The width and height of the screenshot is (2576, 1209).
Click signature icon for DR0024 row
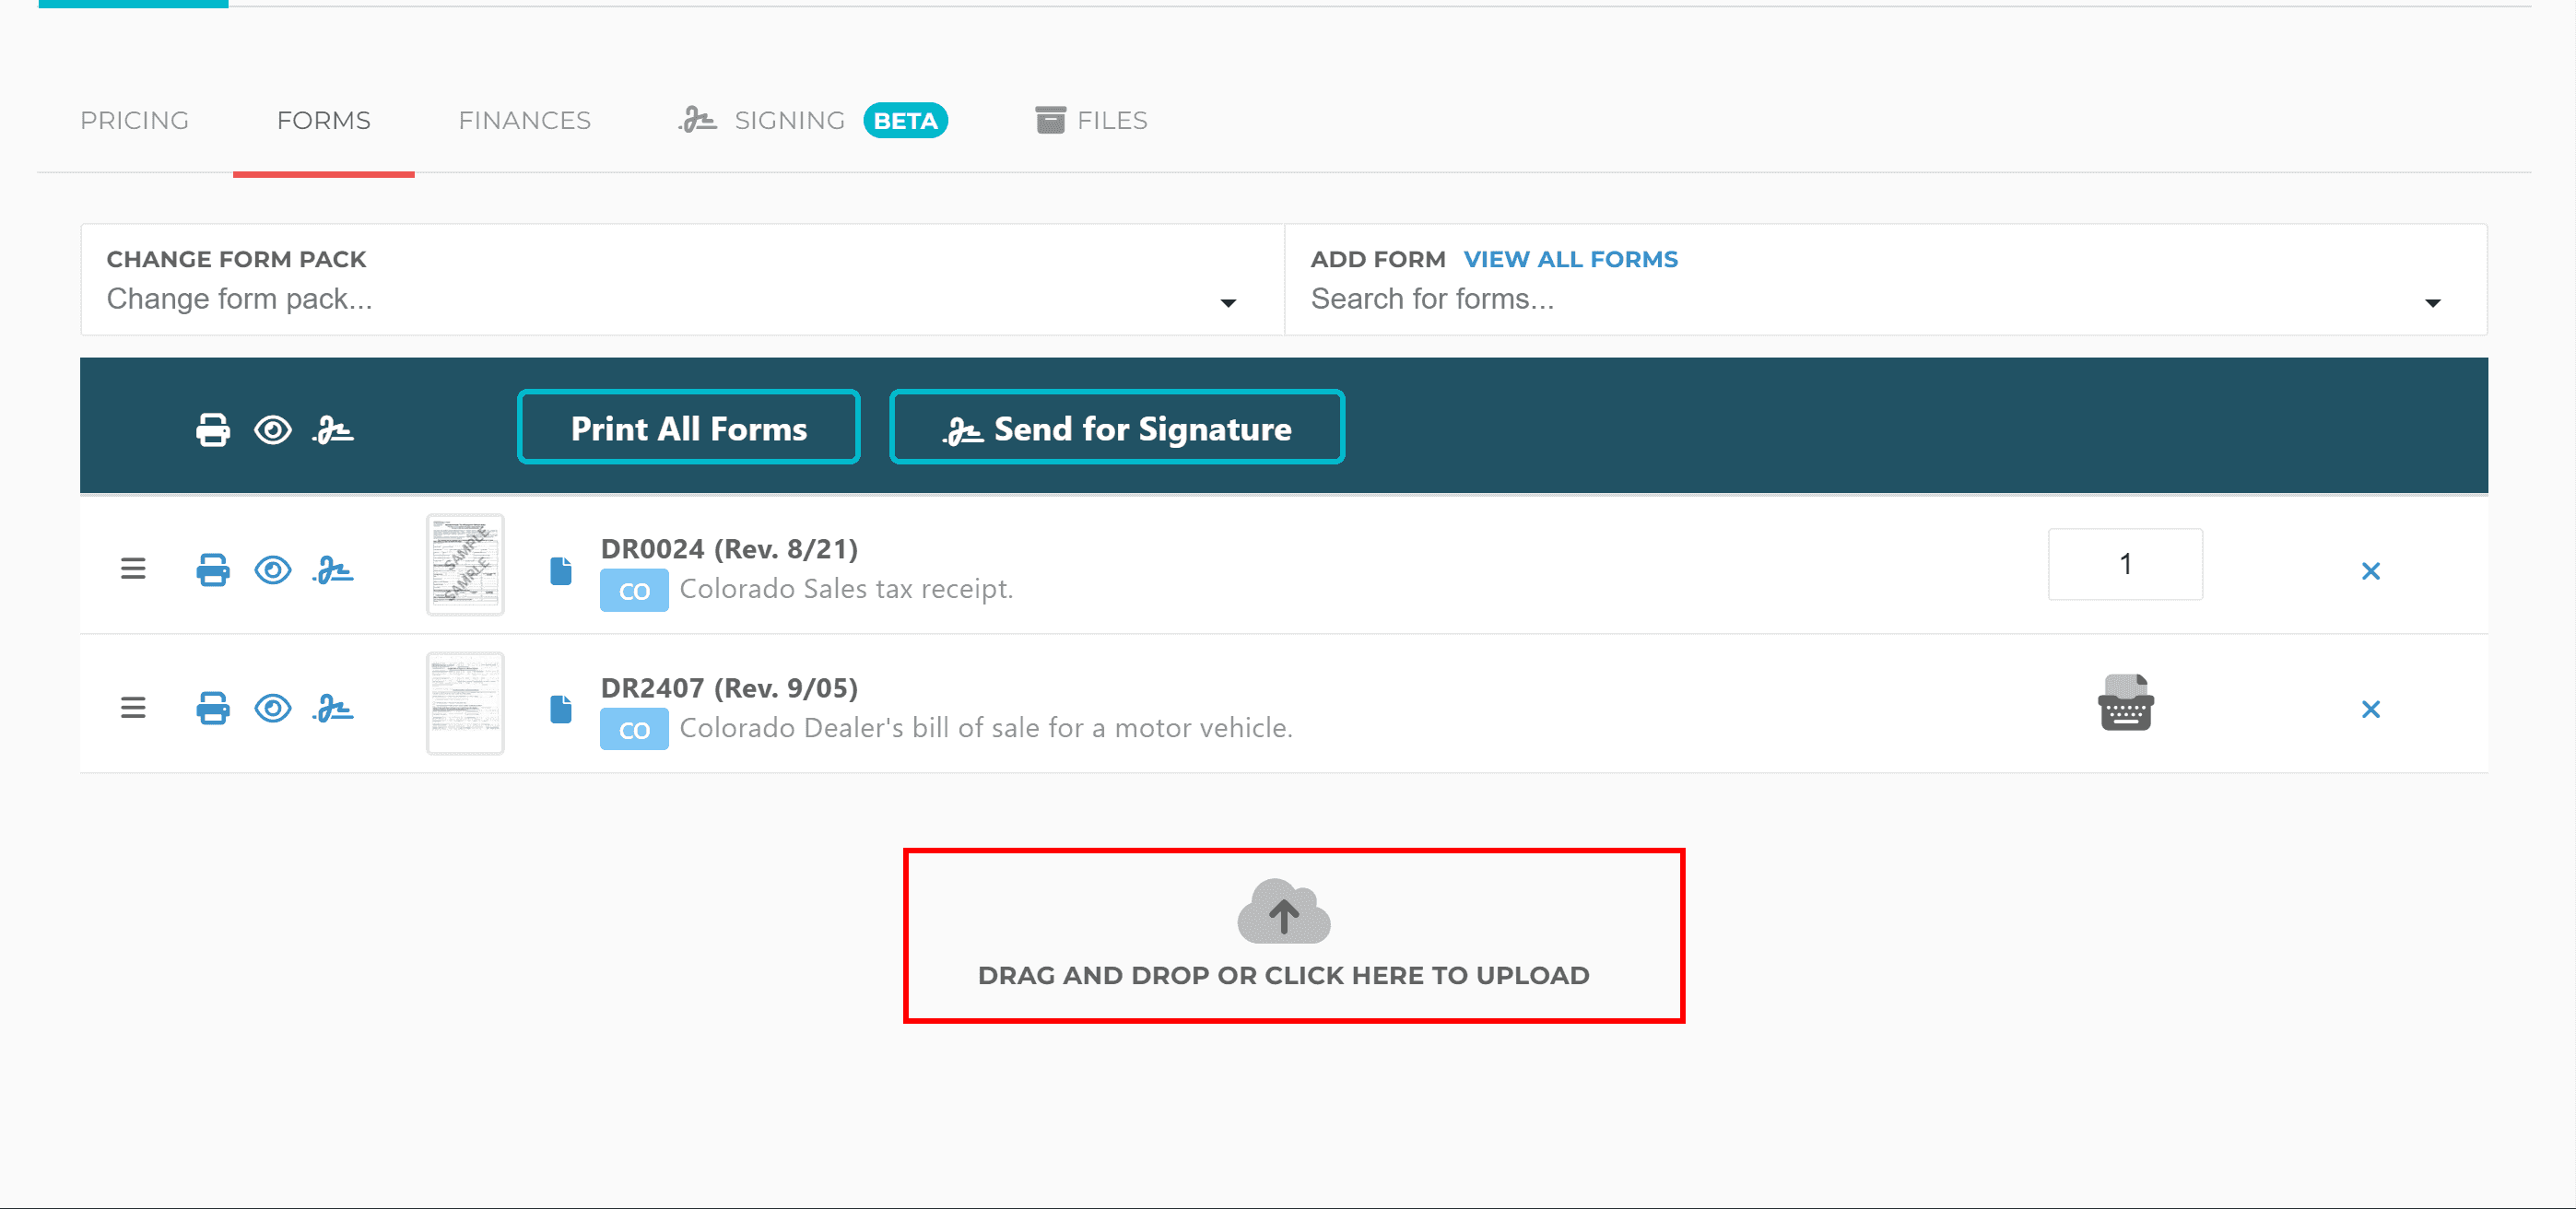pos(333,570)
